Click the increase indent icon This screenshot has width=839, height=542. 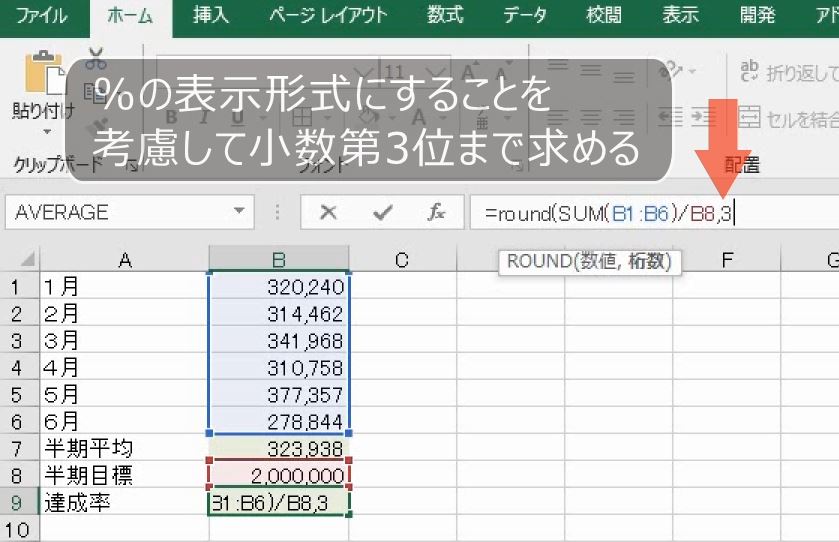click(x=703, y=117)
